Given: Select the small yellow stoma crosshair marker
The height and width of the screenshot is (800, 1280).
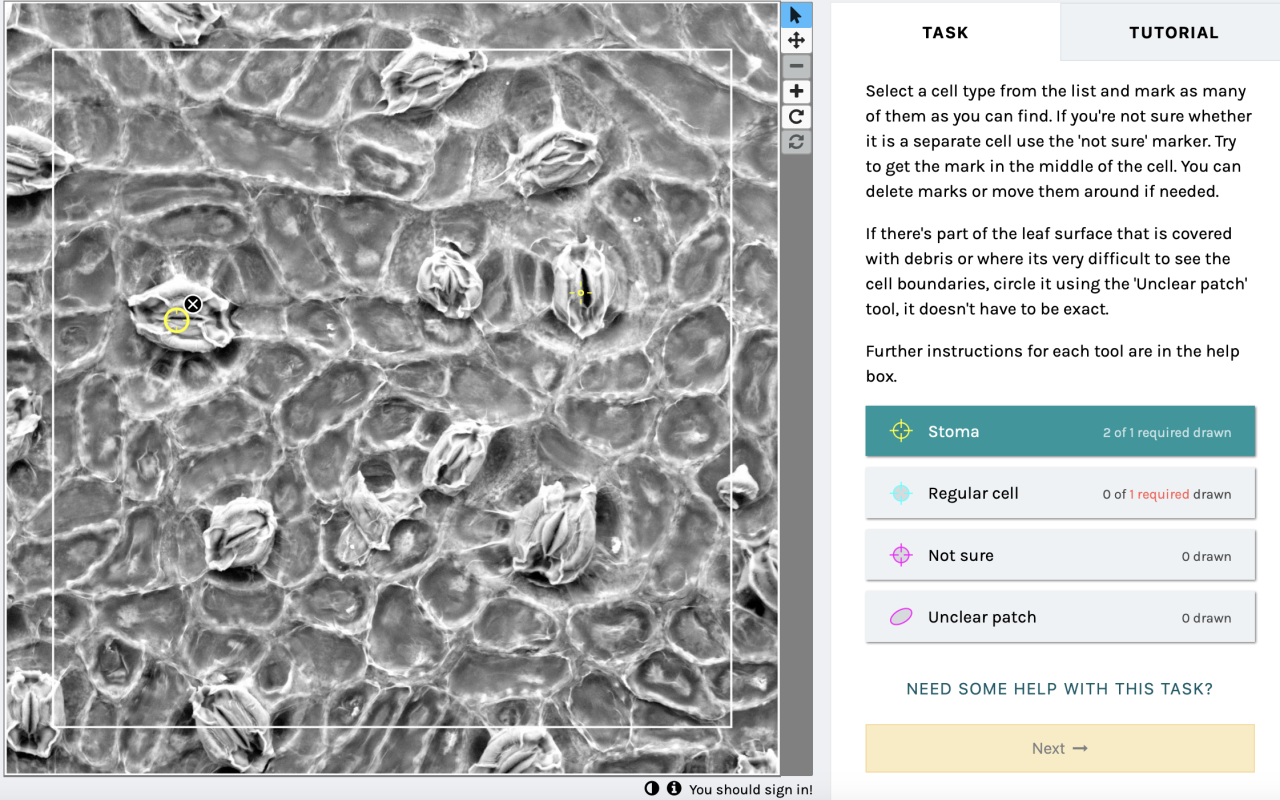Looking at the screenshot, I should [x=580, y=293].
